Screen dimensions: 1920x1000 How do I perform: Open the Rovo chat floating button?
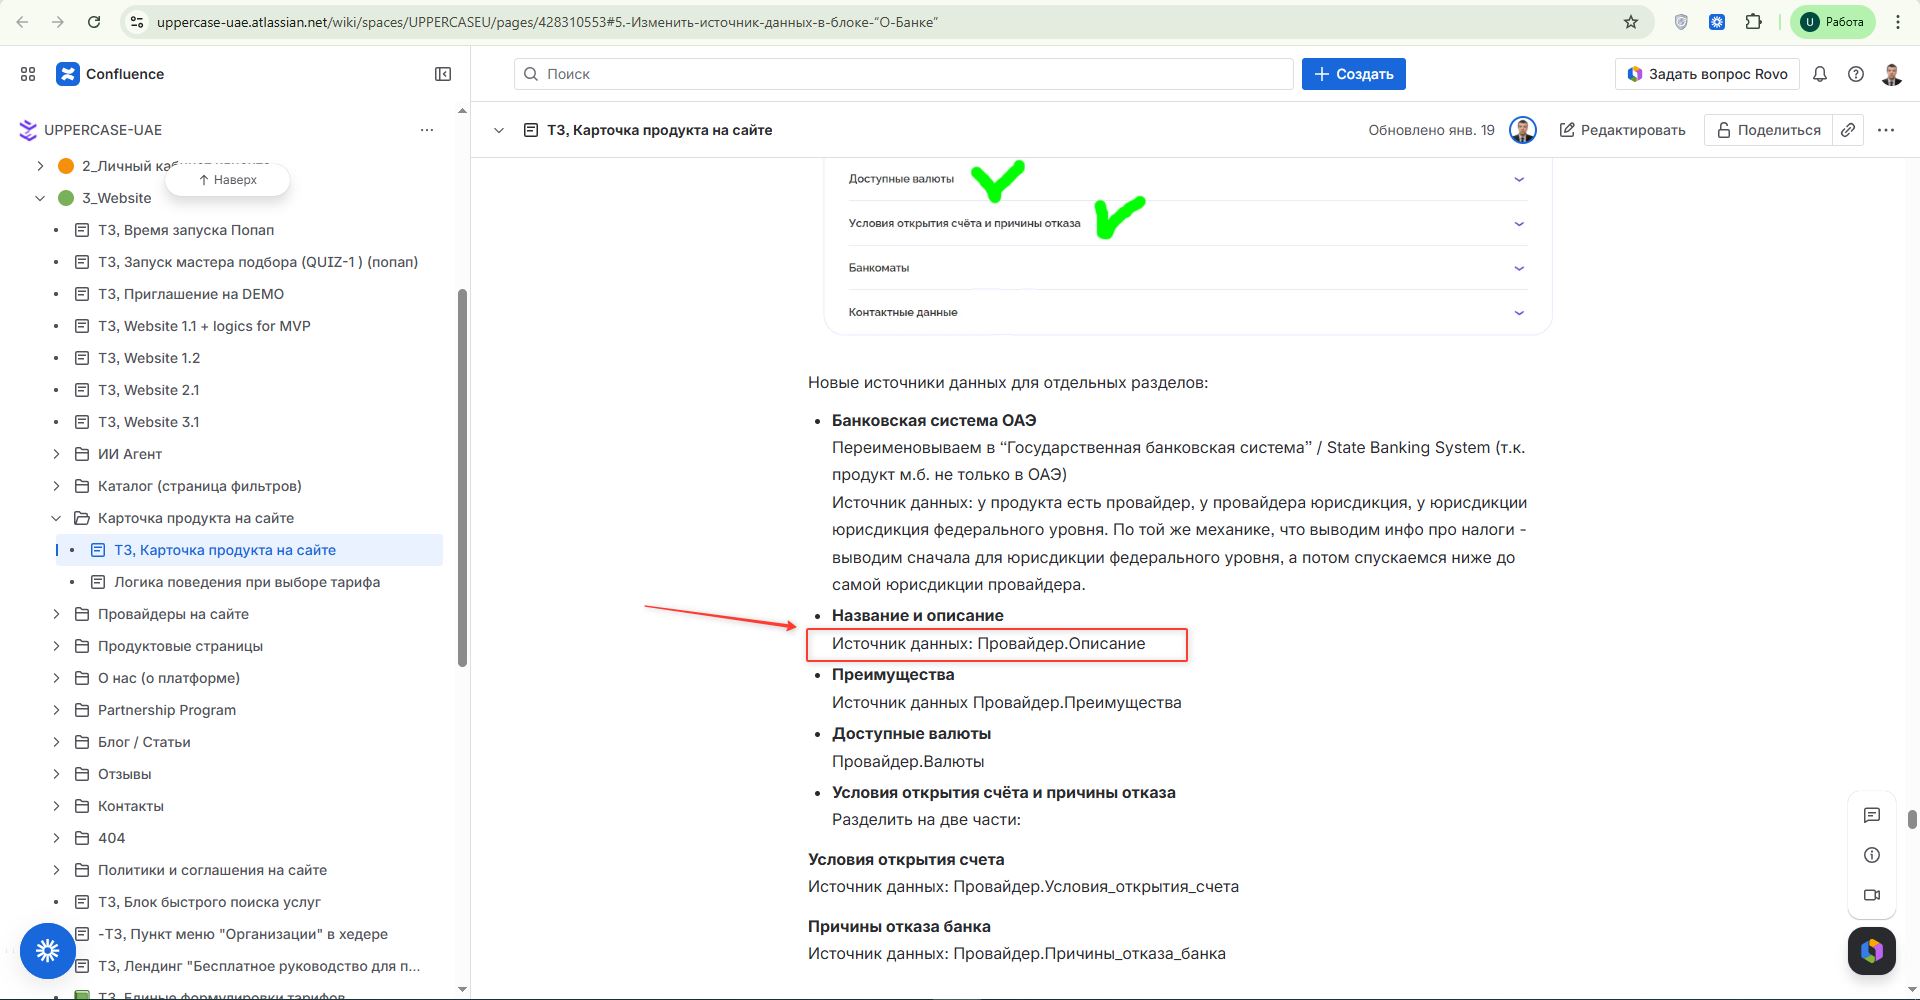[x=1872, y=950]
